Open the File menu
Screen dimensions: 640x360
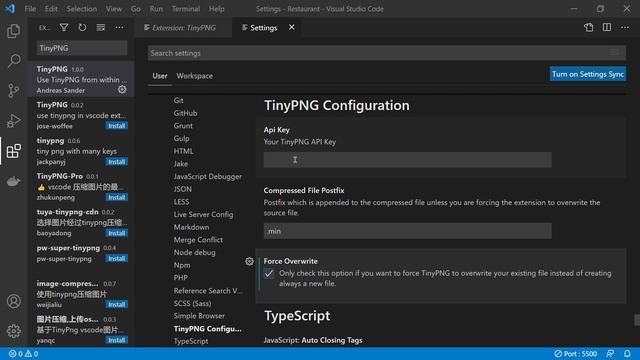(30, 9)
